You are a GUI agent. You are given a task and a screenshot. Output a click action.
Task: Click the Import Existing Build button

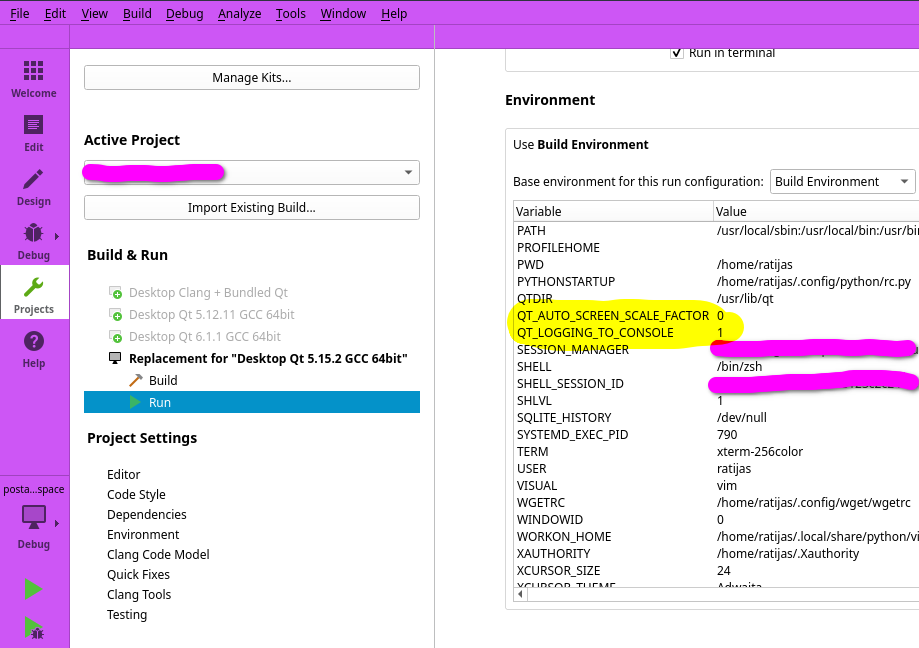(251, 208)
